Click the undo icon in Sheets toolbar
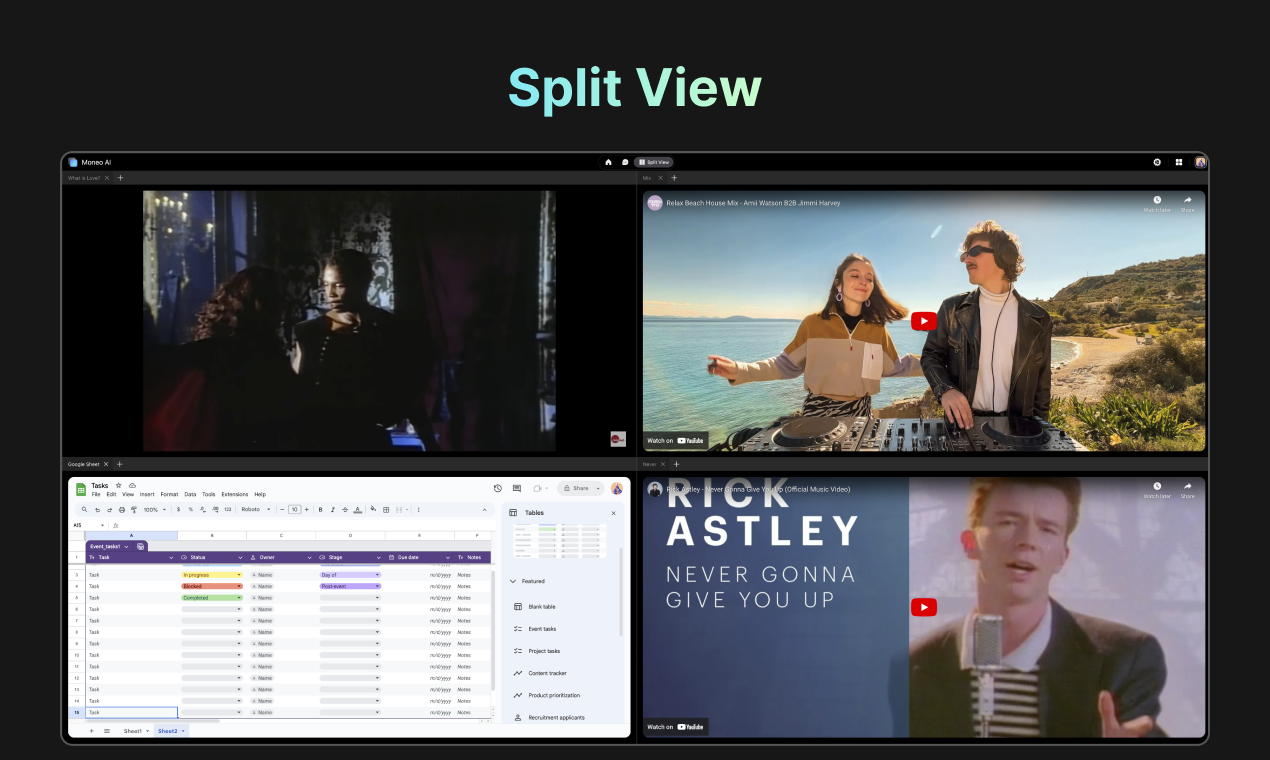The width and height of the screenshot is (1270, 760). pyautogui.click(x=97, y=509)
